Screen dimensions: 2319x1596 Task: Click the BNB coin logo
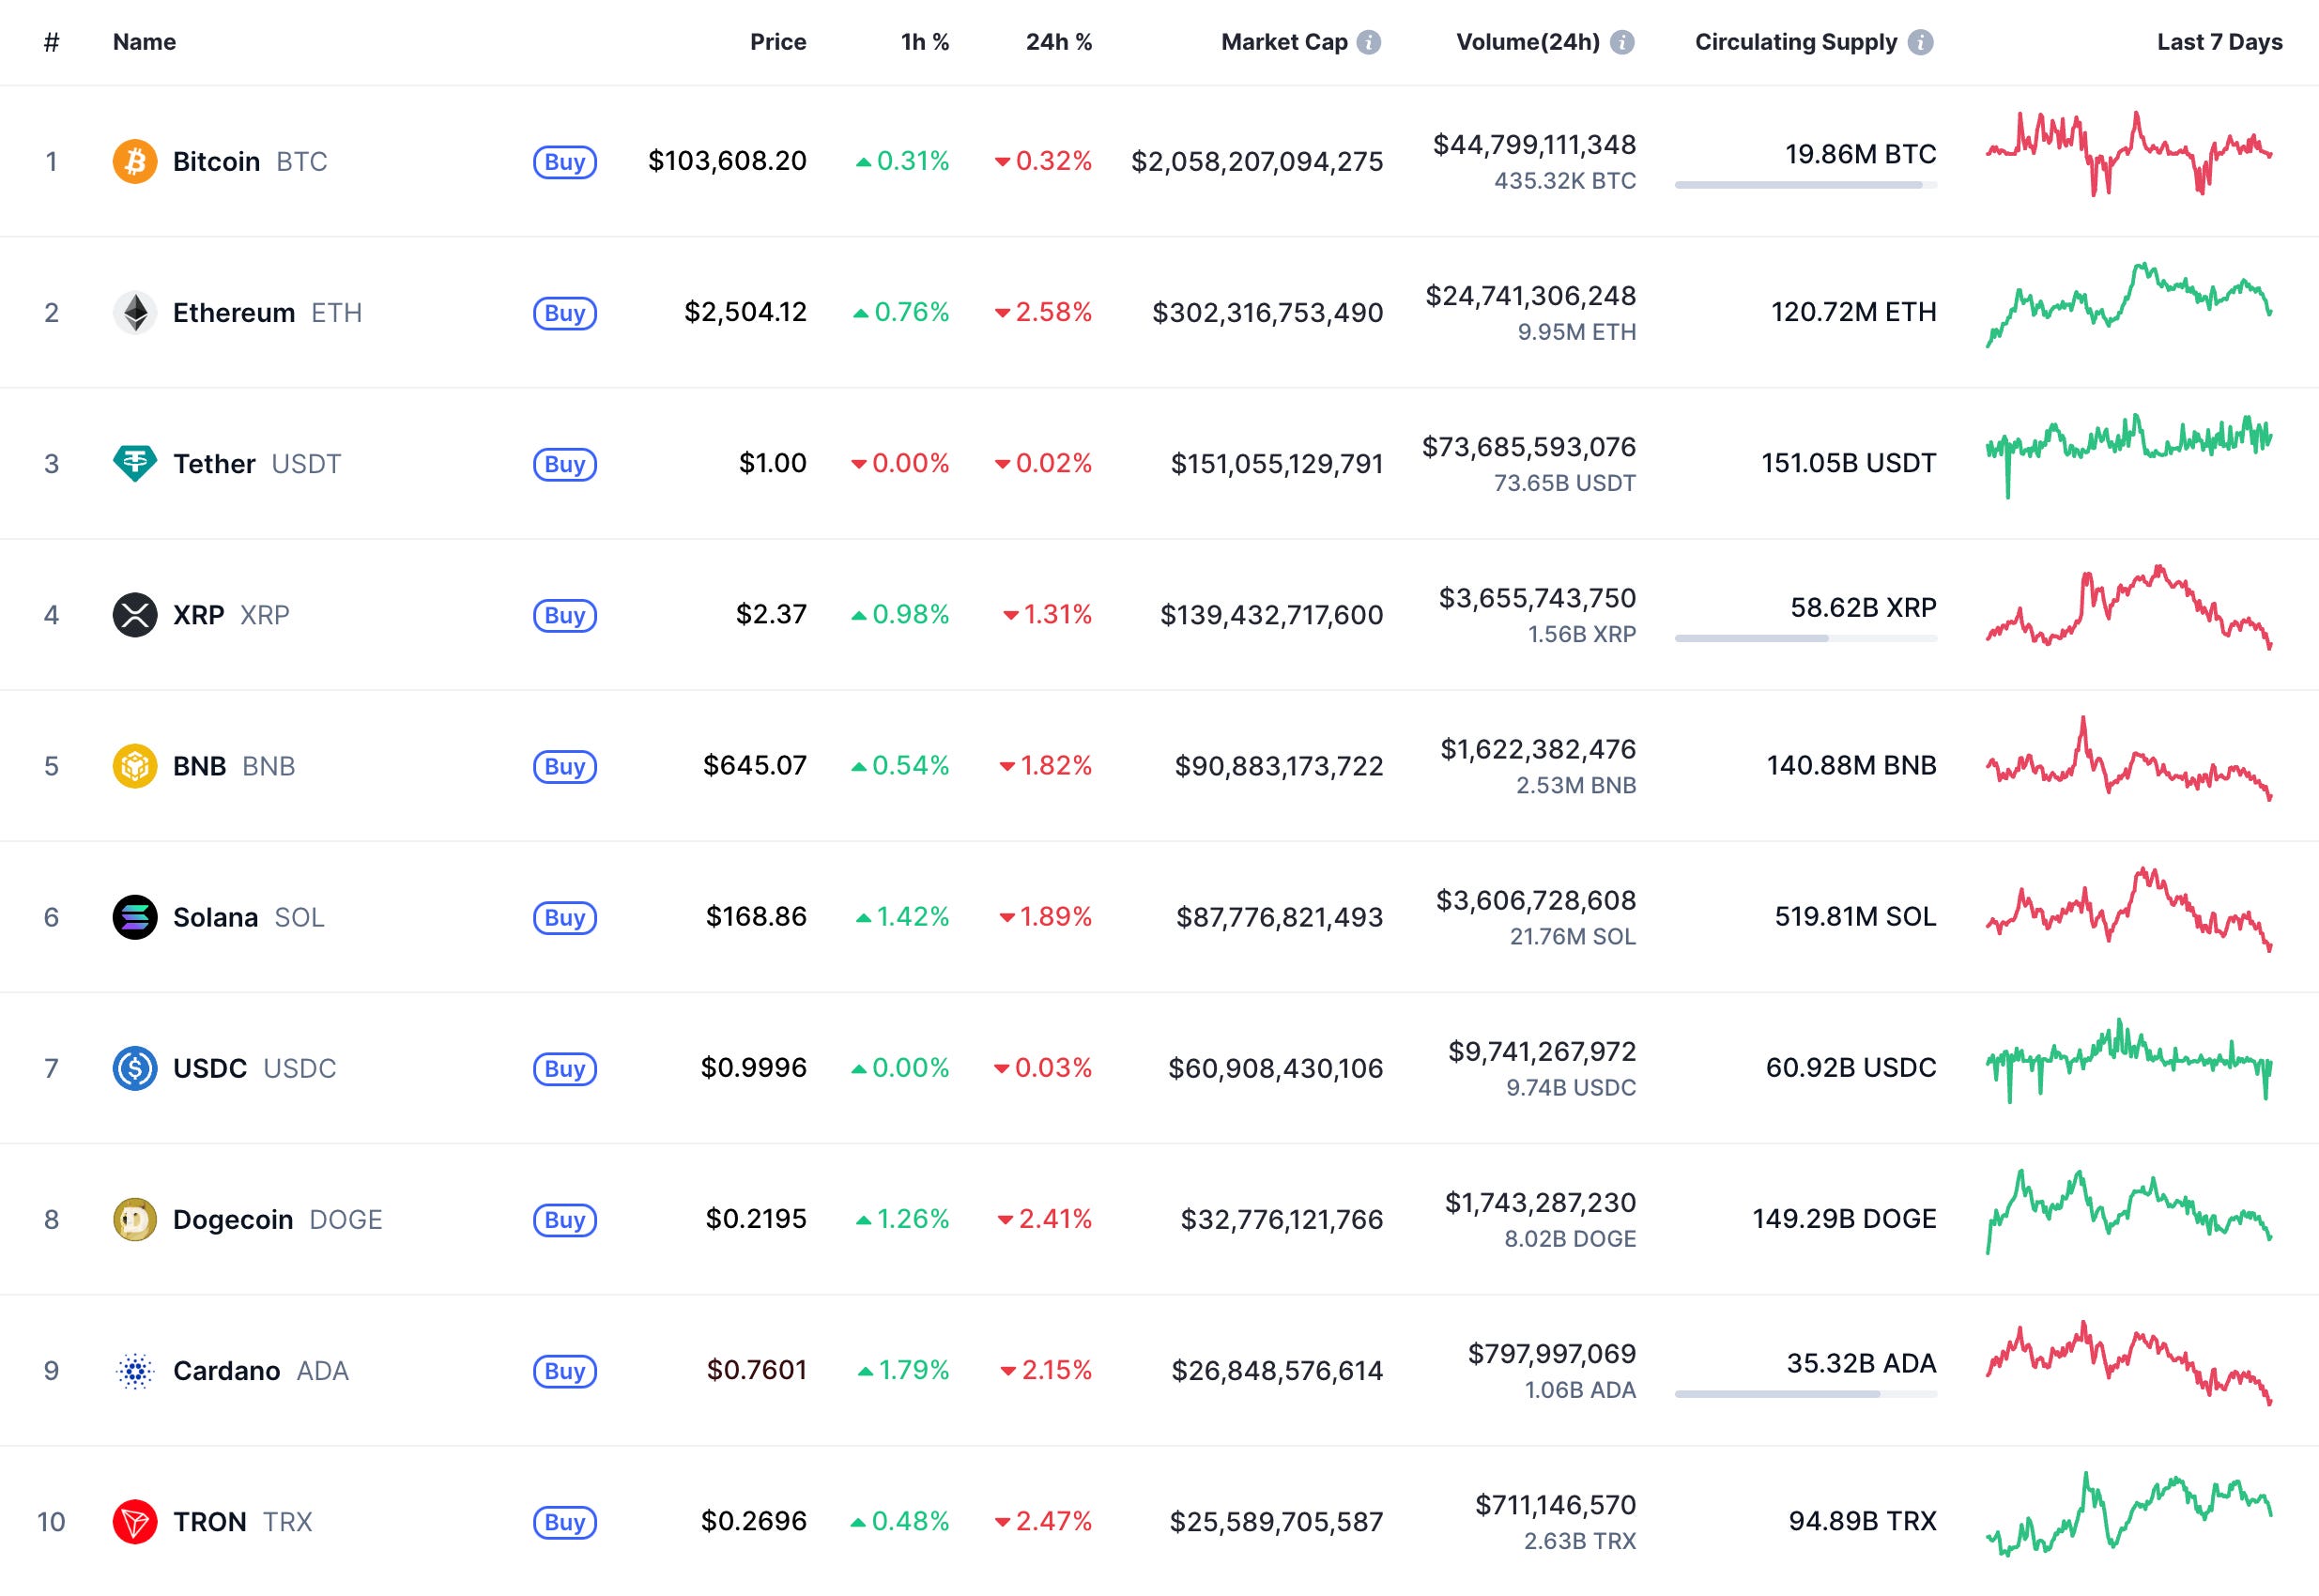pyautogui.click(x=135, y=766)
